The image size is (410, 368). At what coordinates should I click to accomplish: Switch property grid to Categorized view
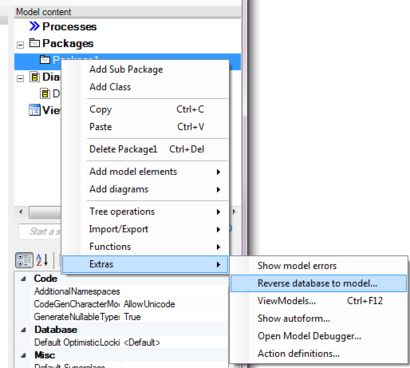[x=24, y=260]
